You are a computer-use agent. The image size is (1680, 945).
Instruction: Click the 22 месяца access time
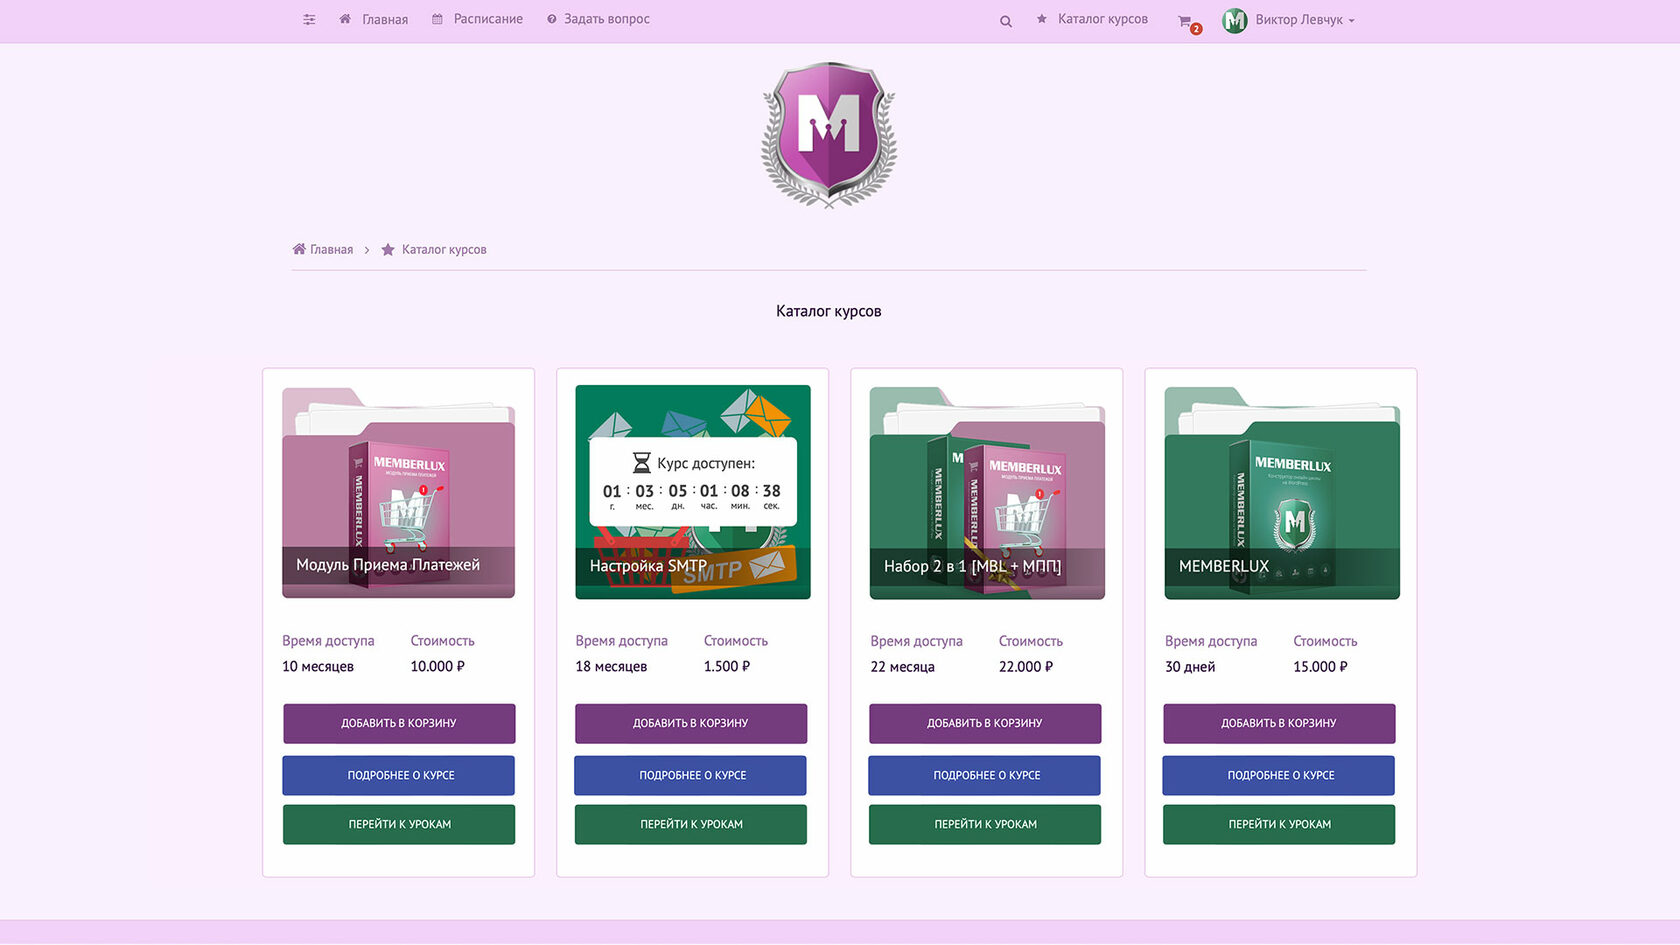(902, 667)
